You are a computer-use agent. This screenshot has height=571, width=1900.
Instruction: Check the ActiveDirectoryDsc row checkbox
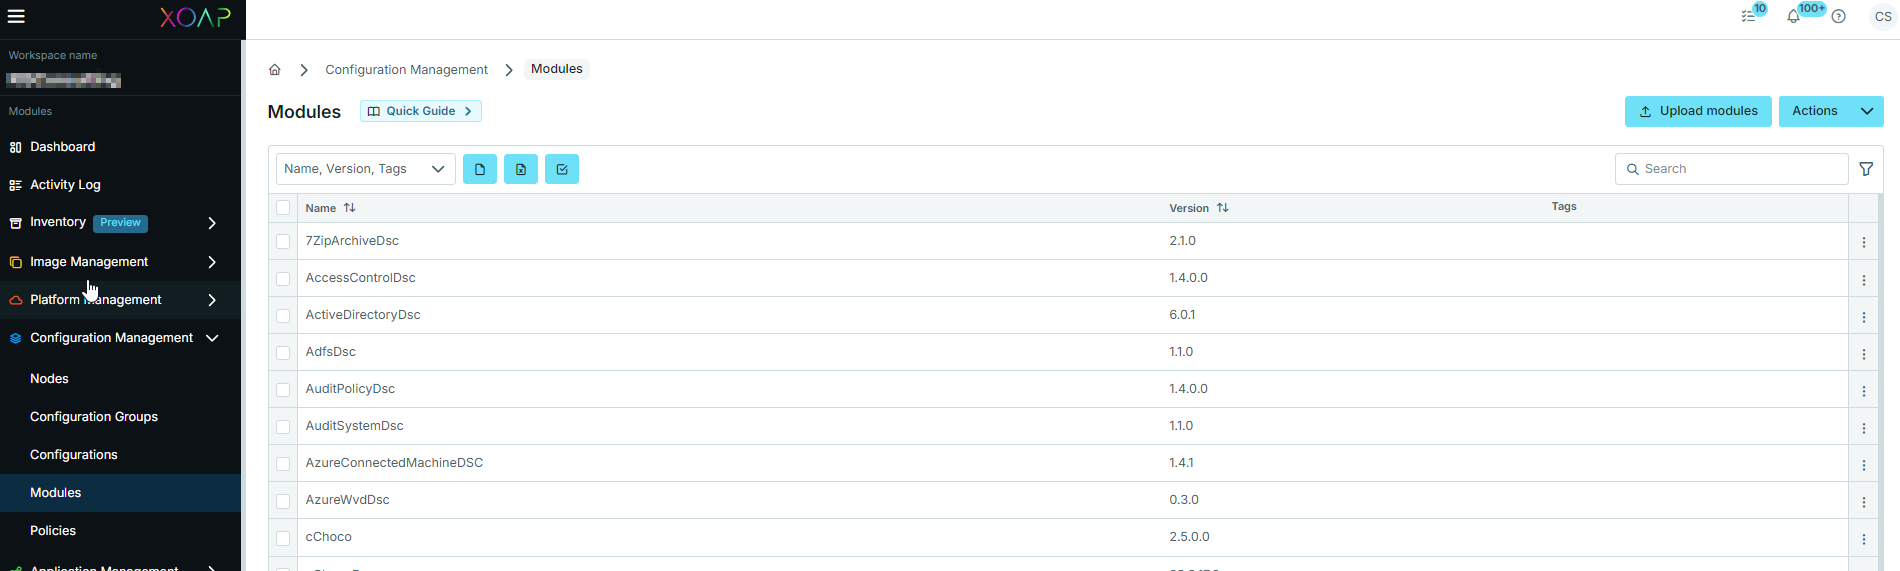283,316
